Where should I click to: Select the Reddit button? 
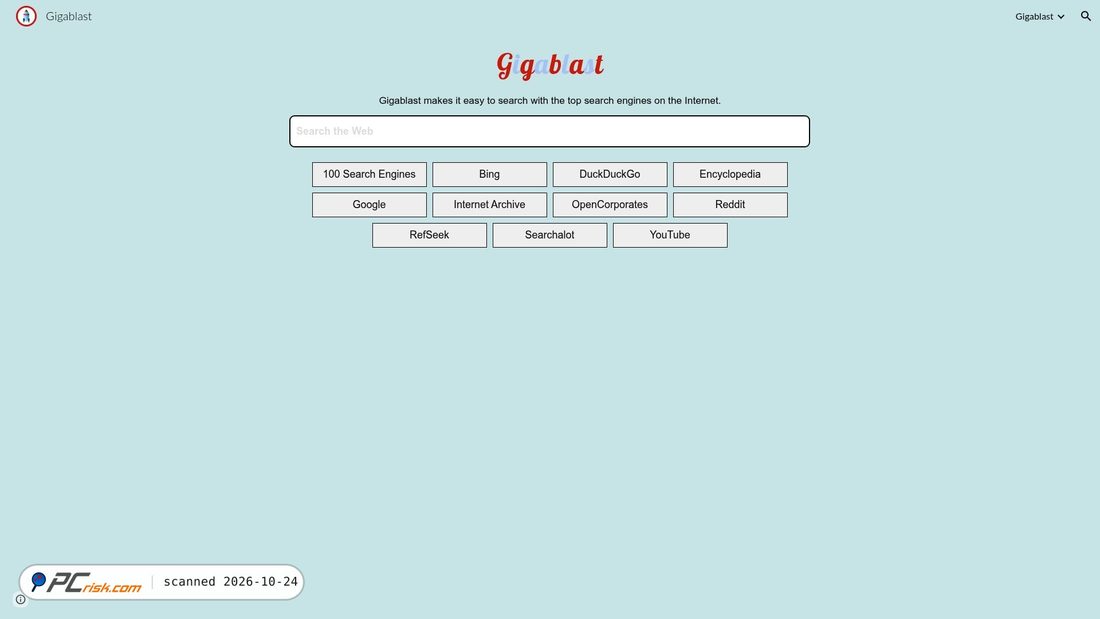730,205
